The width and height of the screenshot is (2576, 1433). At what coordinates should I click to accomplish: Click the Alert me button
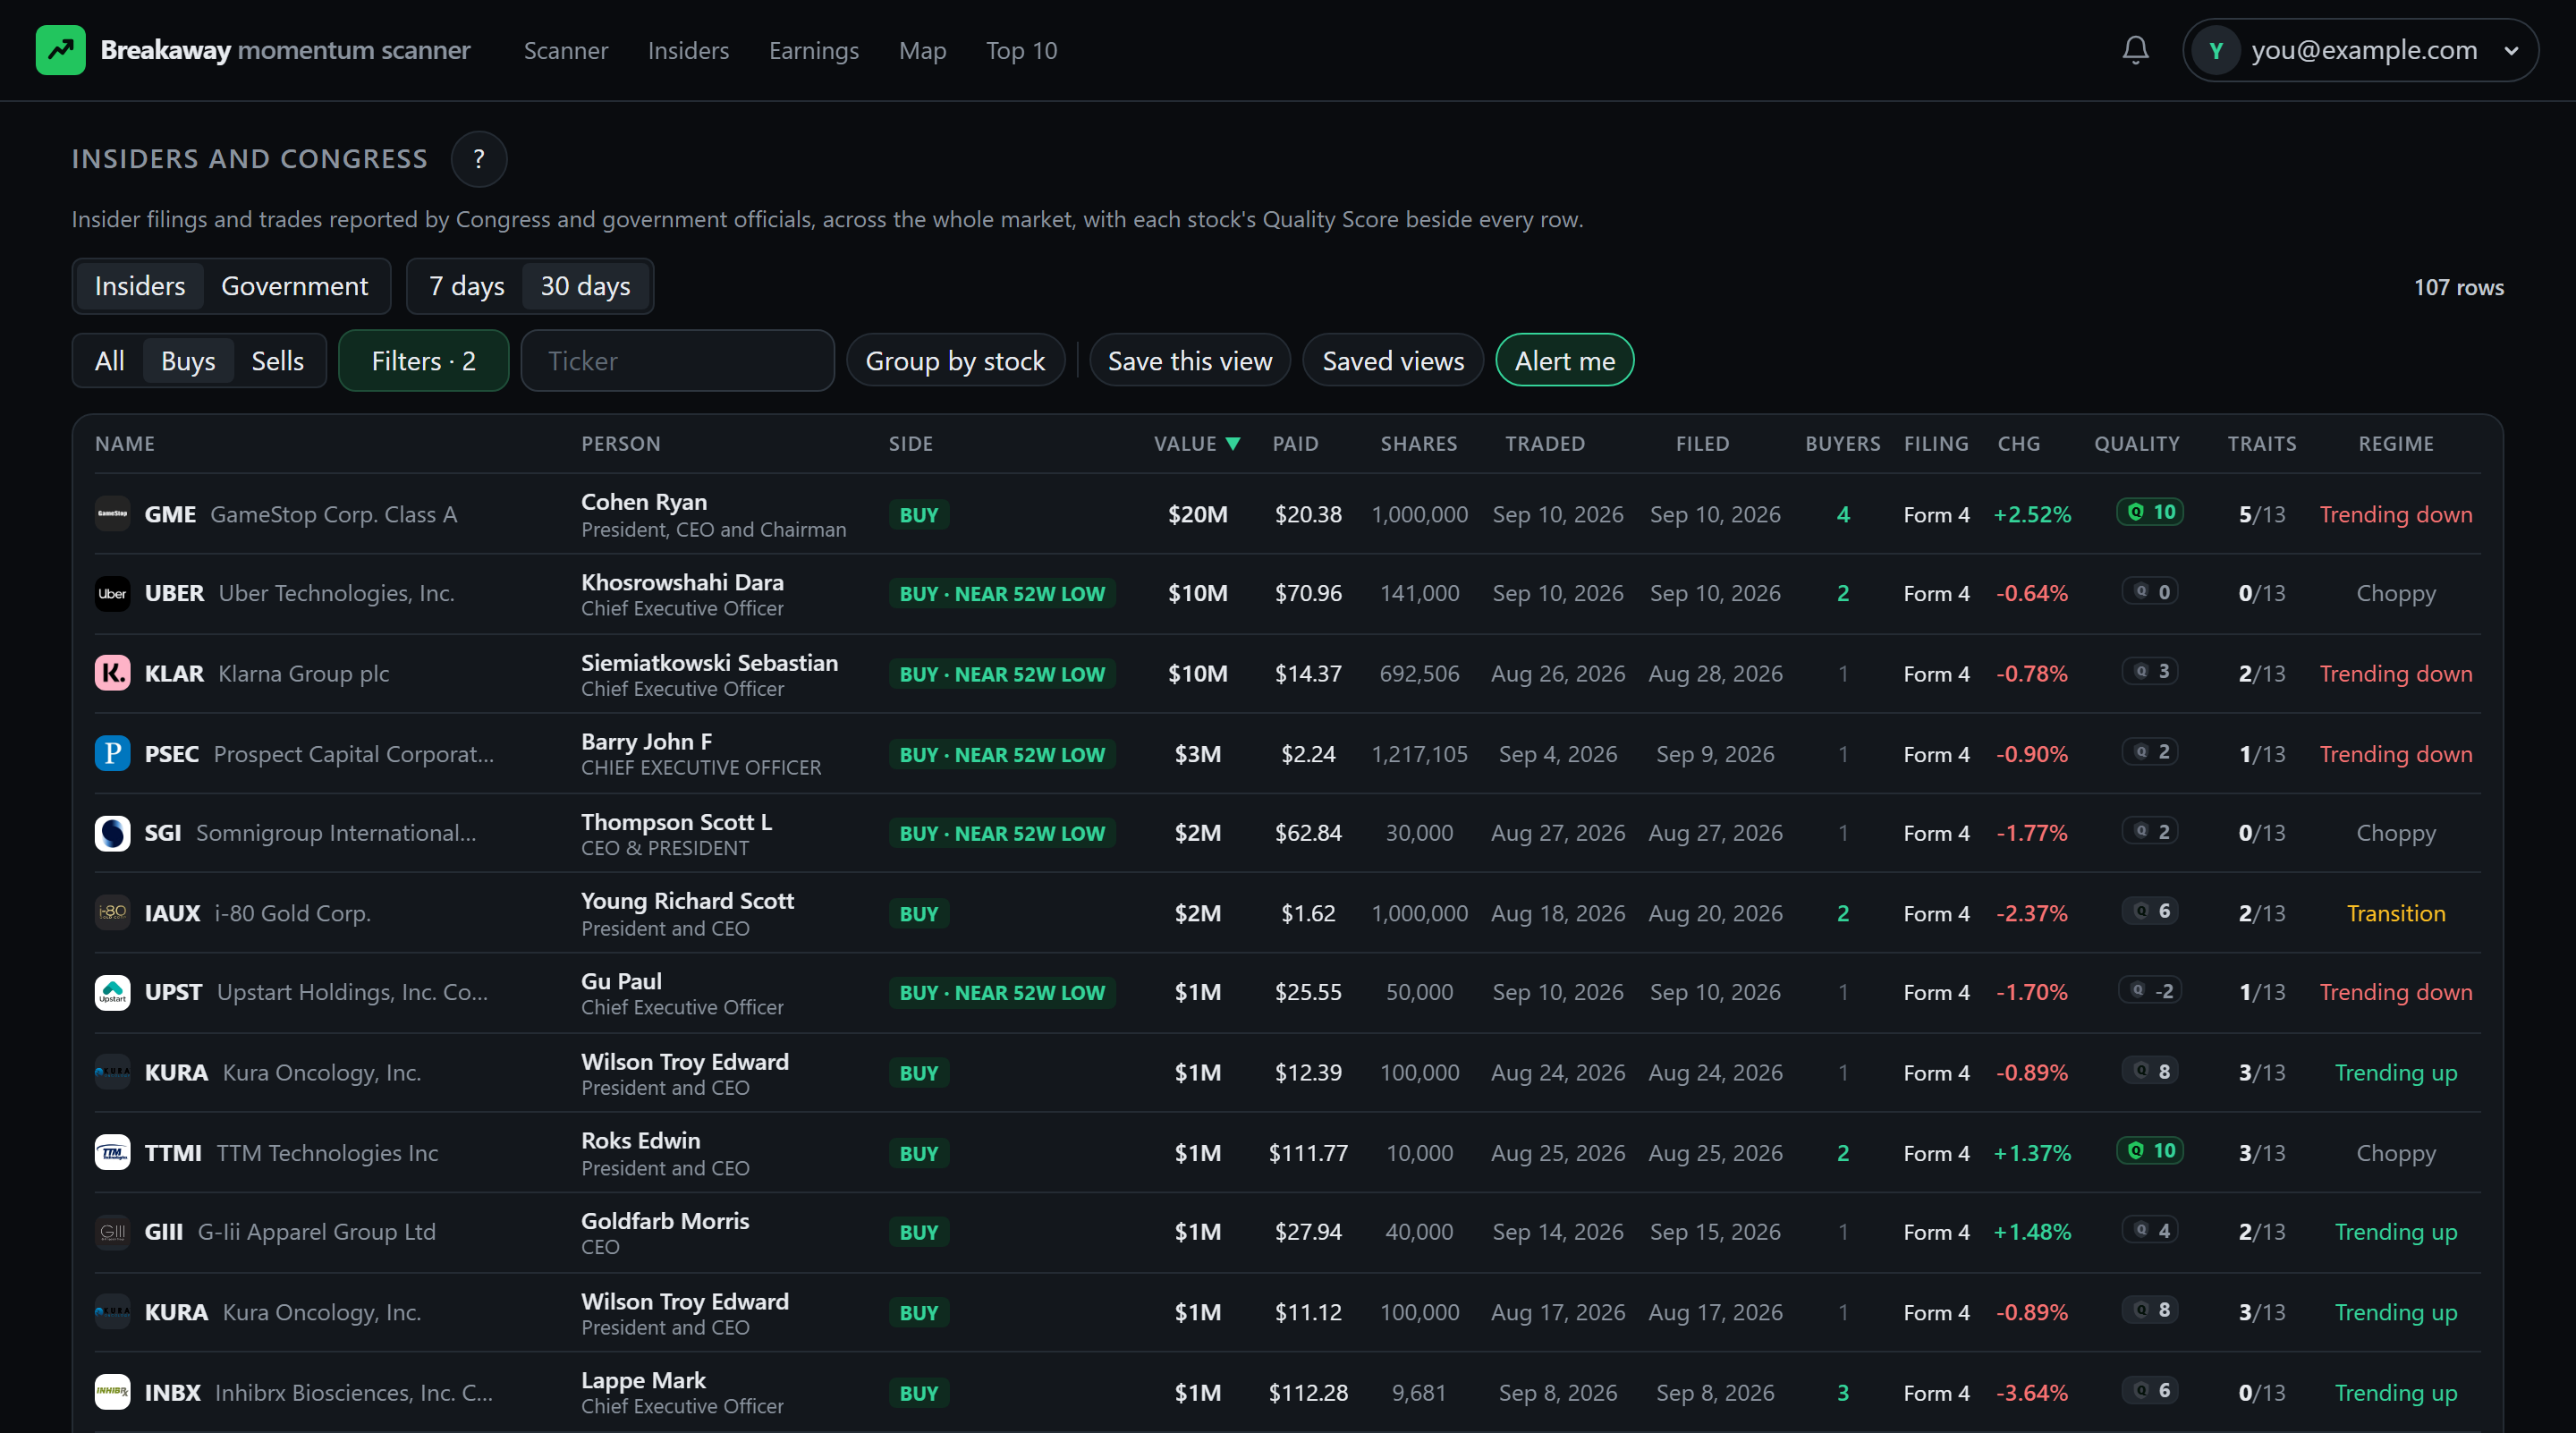(1565, 361)
